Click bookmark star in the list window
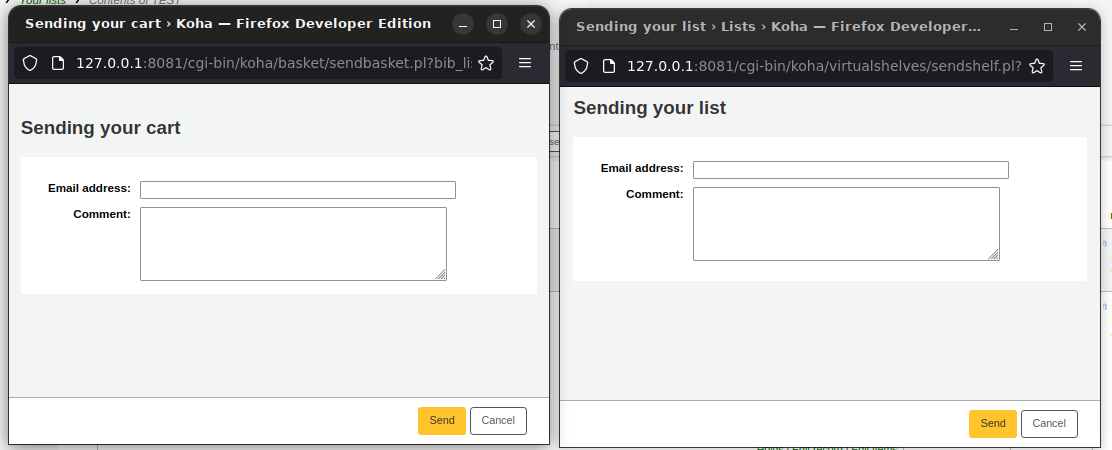Screen dimensions: 1112x450 (x=1037, y=66)
